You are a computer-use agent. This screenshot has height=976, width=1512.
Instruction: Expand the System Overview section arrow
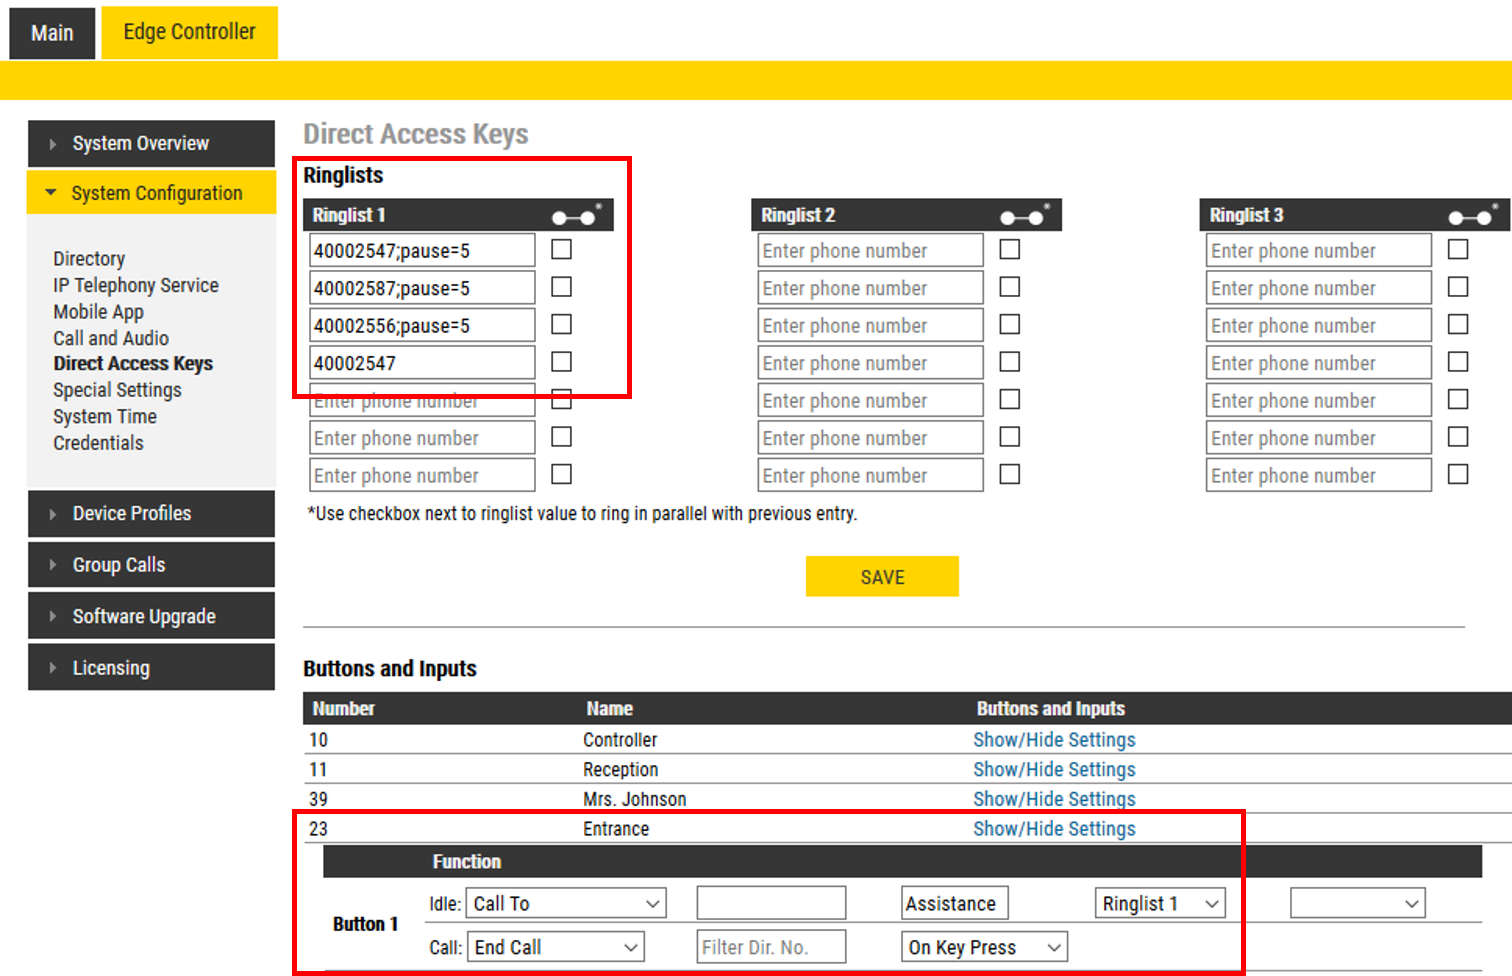[53, 144]
